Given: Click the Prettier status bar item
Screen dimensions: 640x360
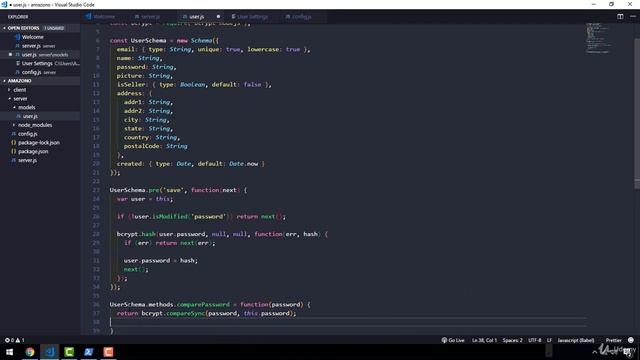Looking at the screenshot, I should click(x=613, y=340).
